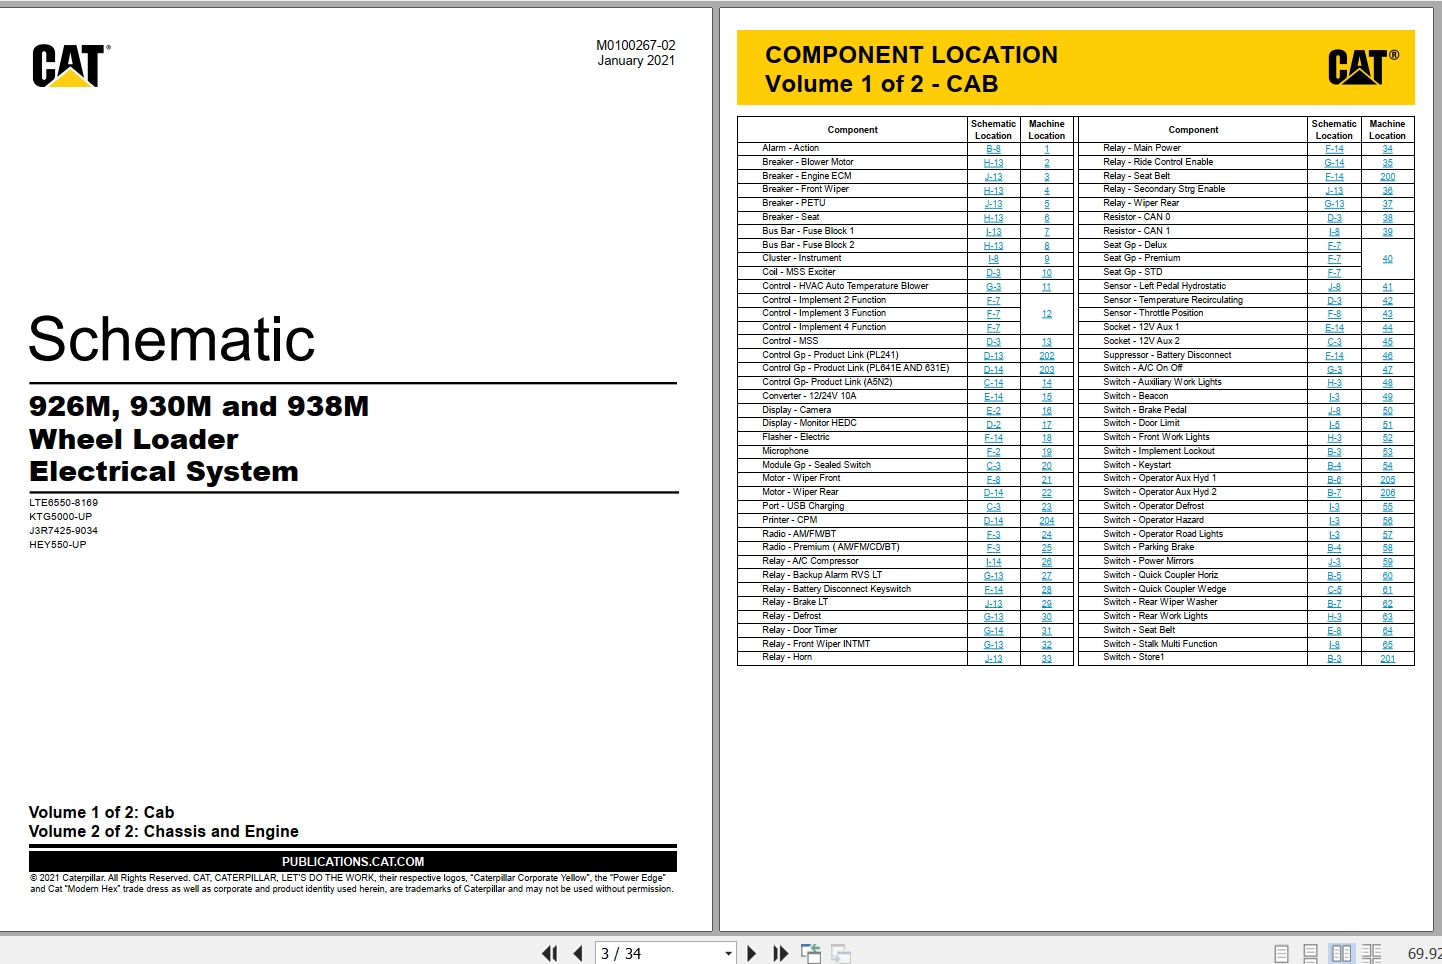
Task: Click the page number field showing 3 / 34
Action: [x=658, y=954]
